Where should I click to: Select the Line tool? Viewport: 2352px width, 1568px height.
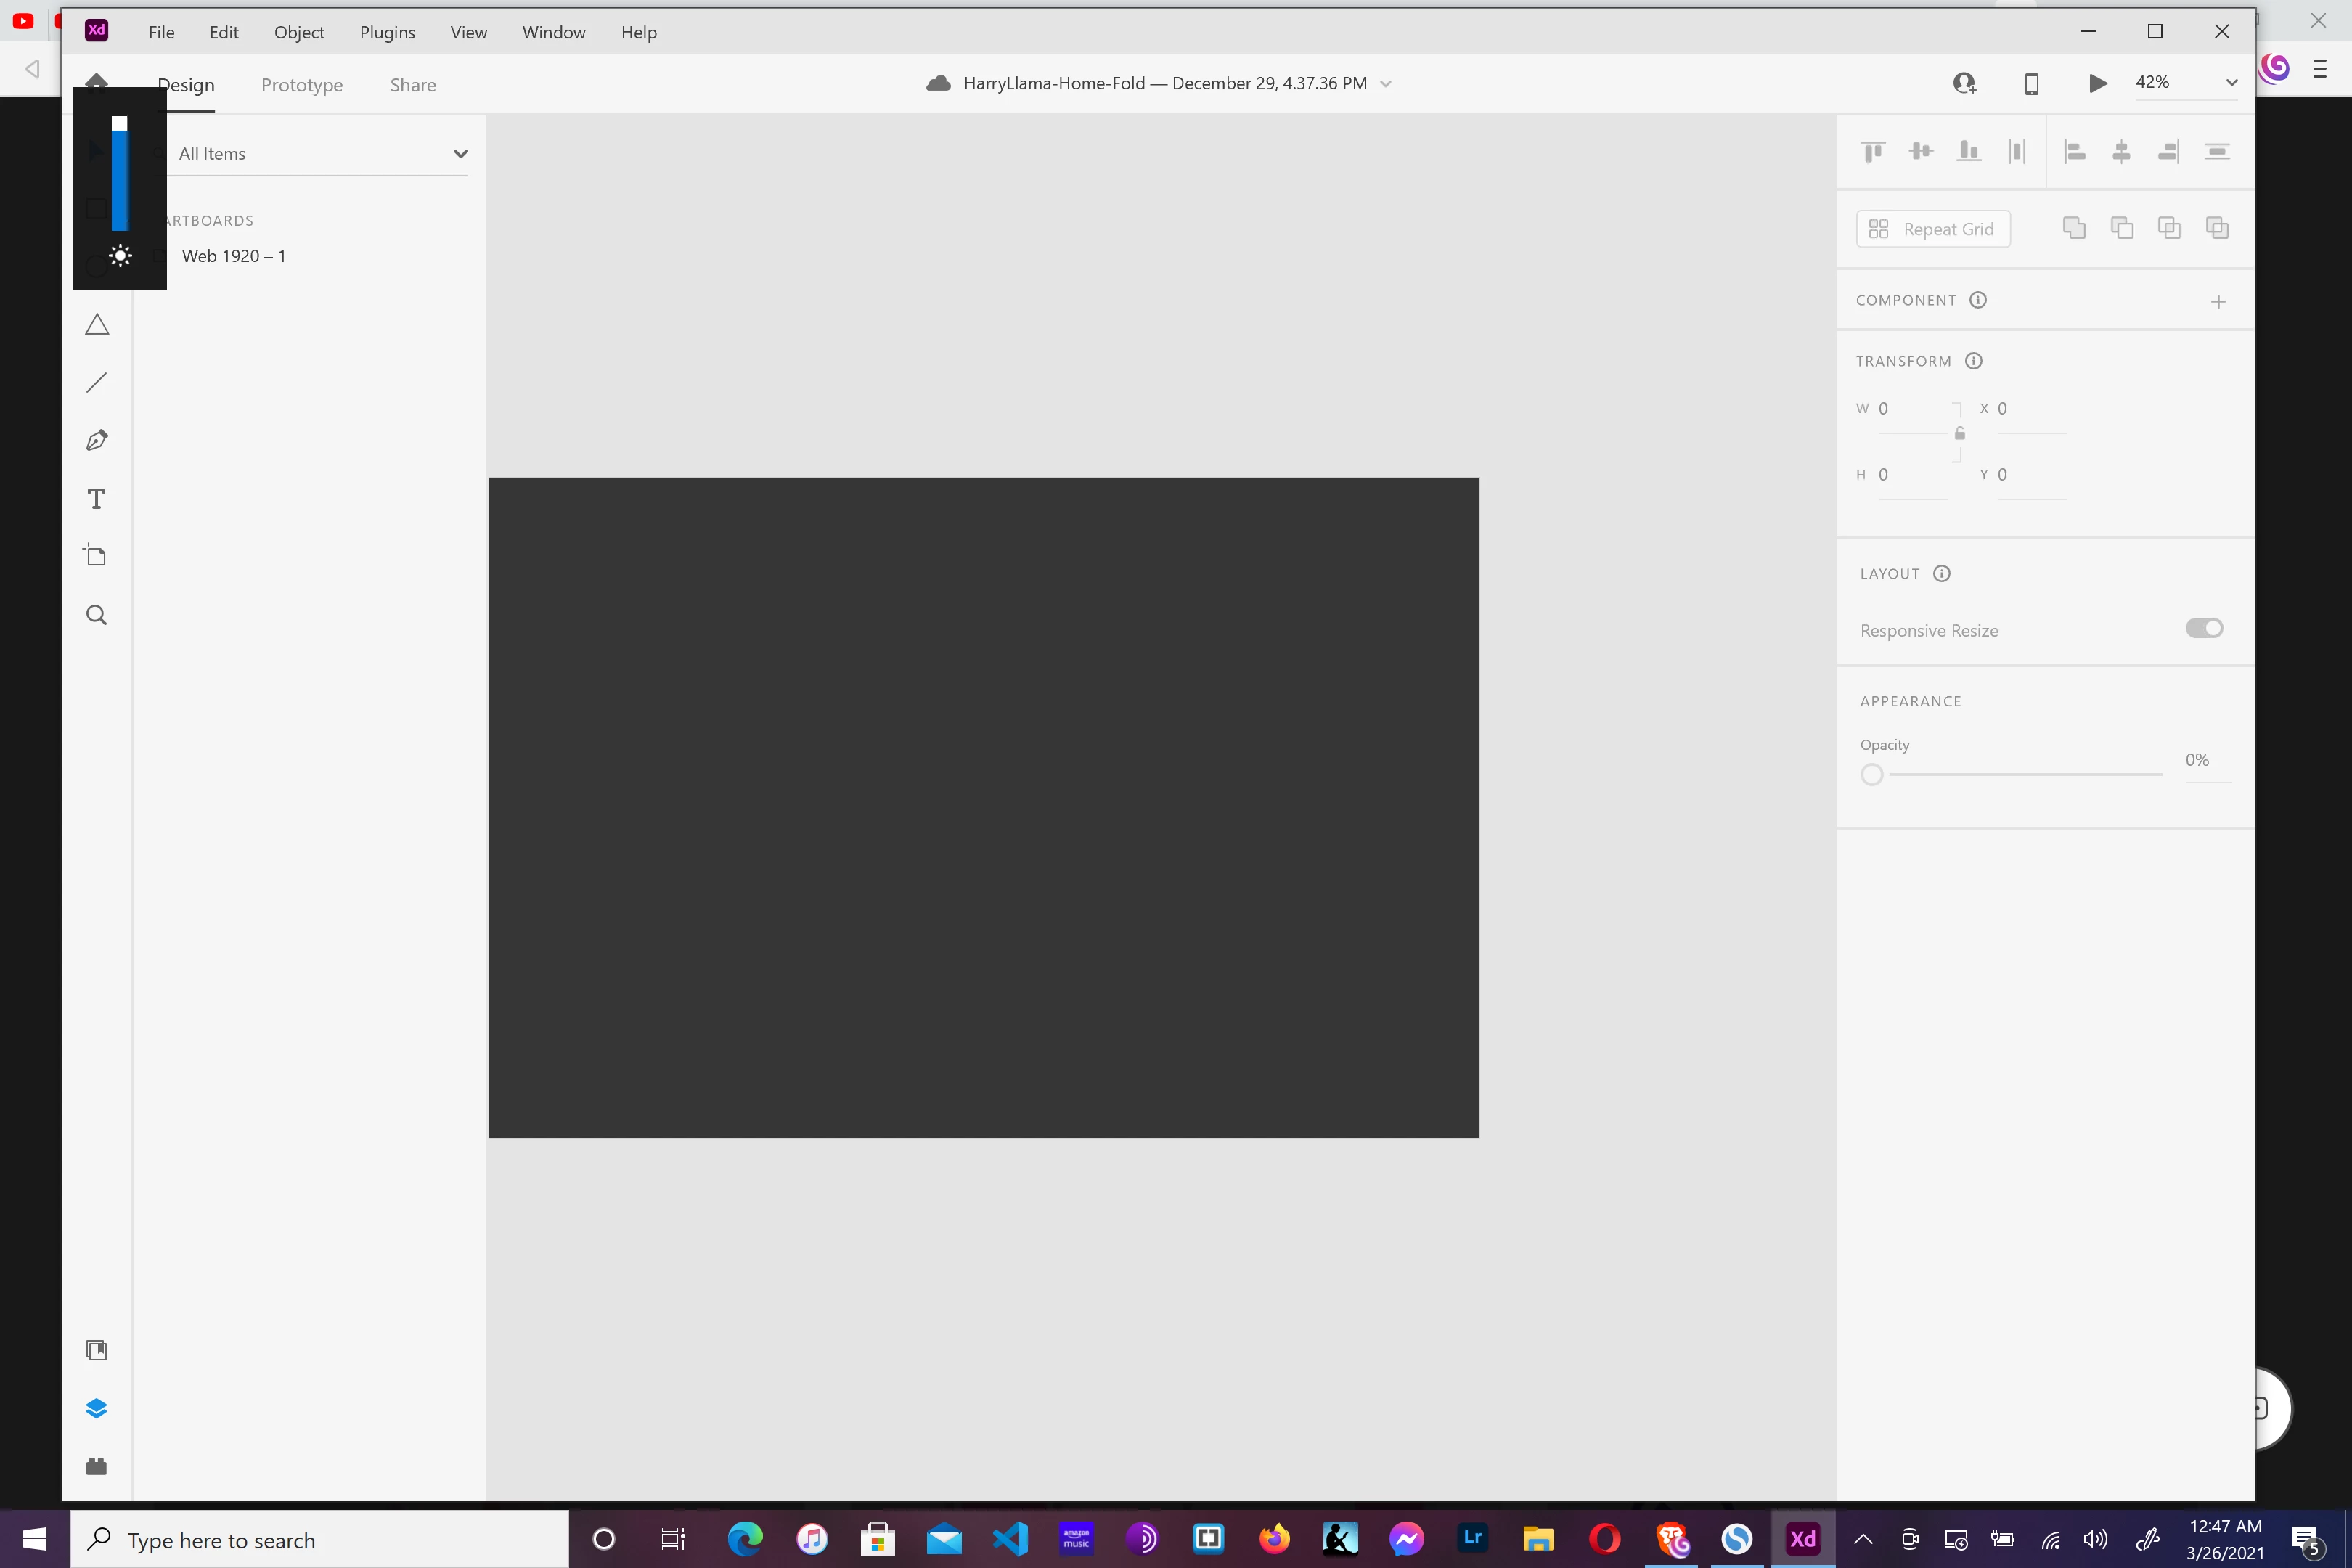pyautogui.click(x=97, y=383)
